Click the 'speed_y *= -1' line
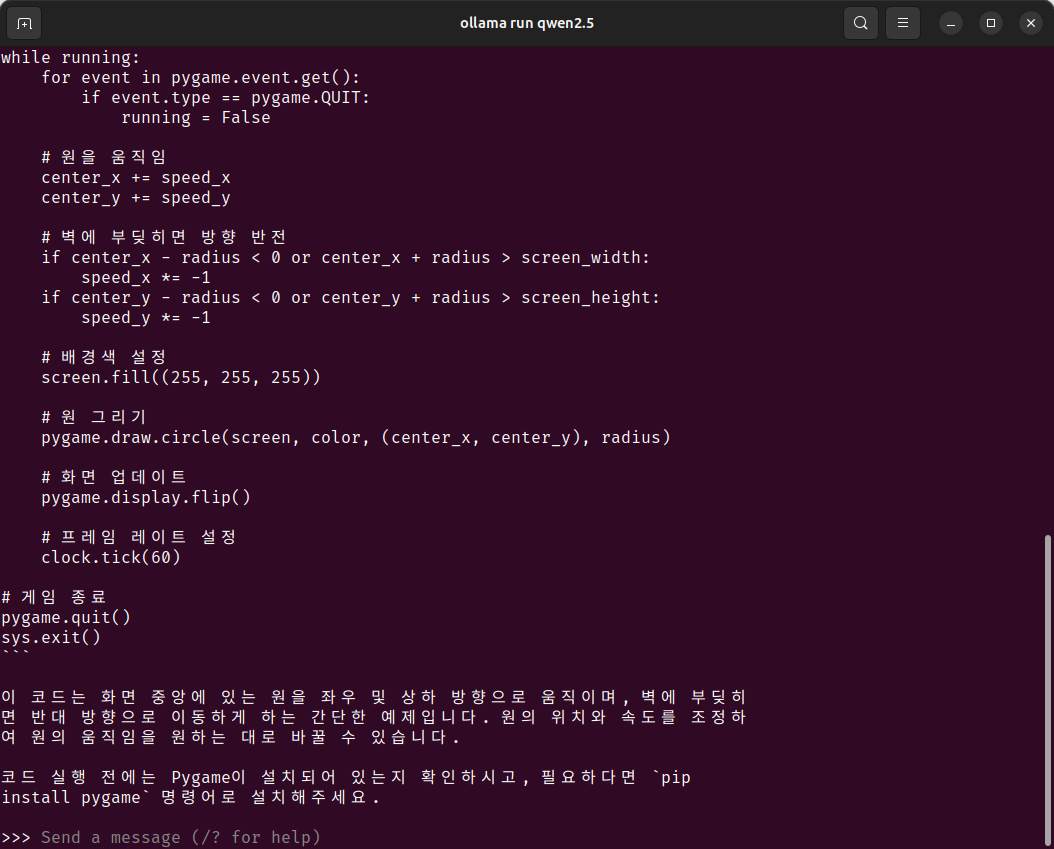The height and width of the screenshot is (849, 1054). click(146, 318)
